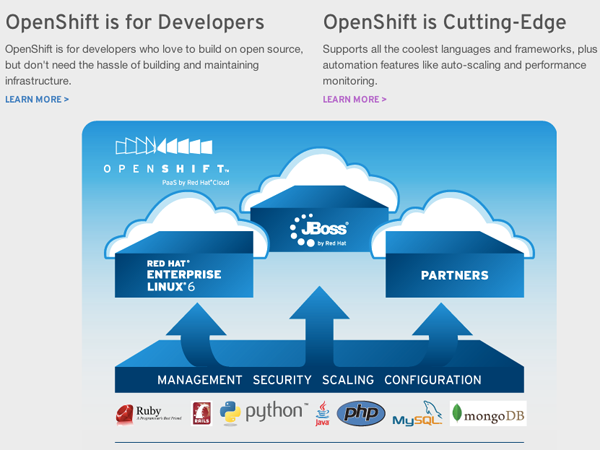Click the SCALING label in the diagram
The height and width of the screenshot is (450, 600).
[348, 380]
